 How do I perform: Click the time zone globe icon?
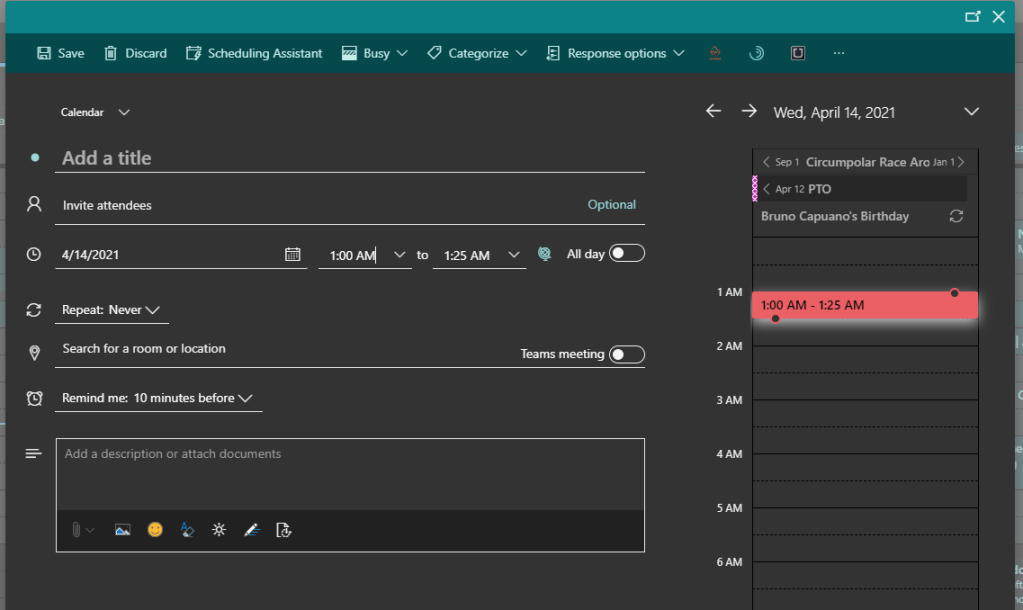[544, 254]
